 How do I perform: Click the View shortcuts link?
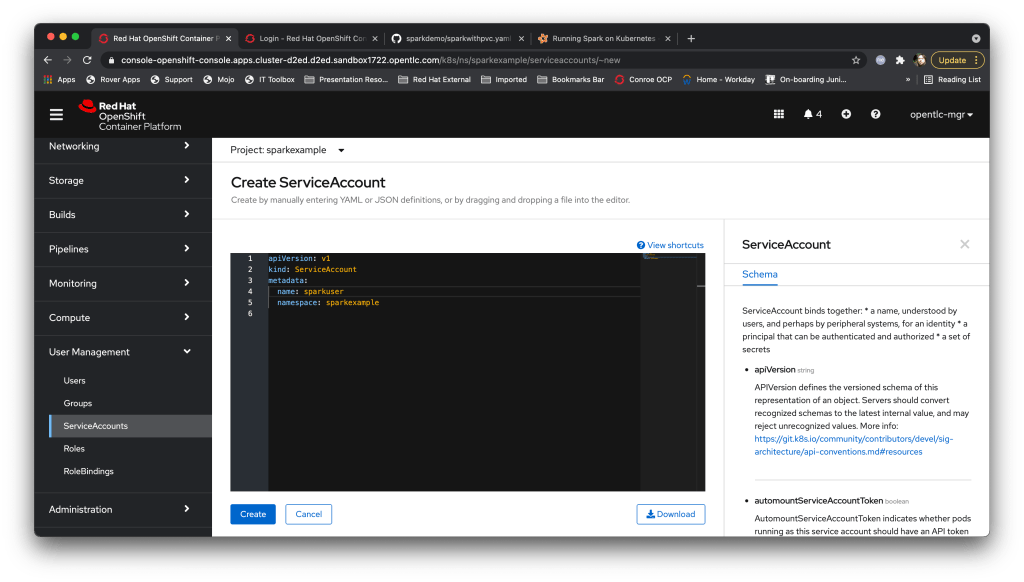(x=670, y=245)
